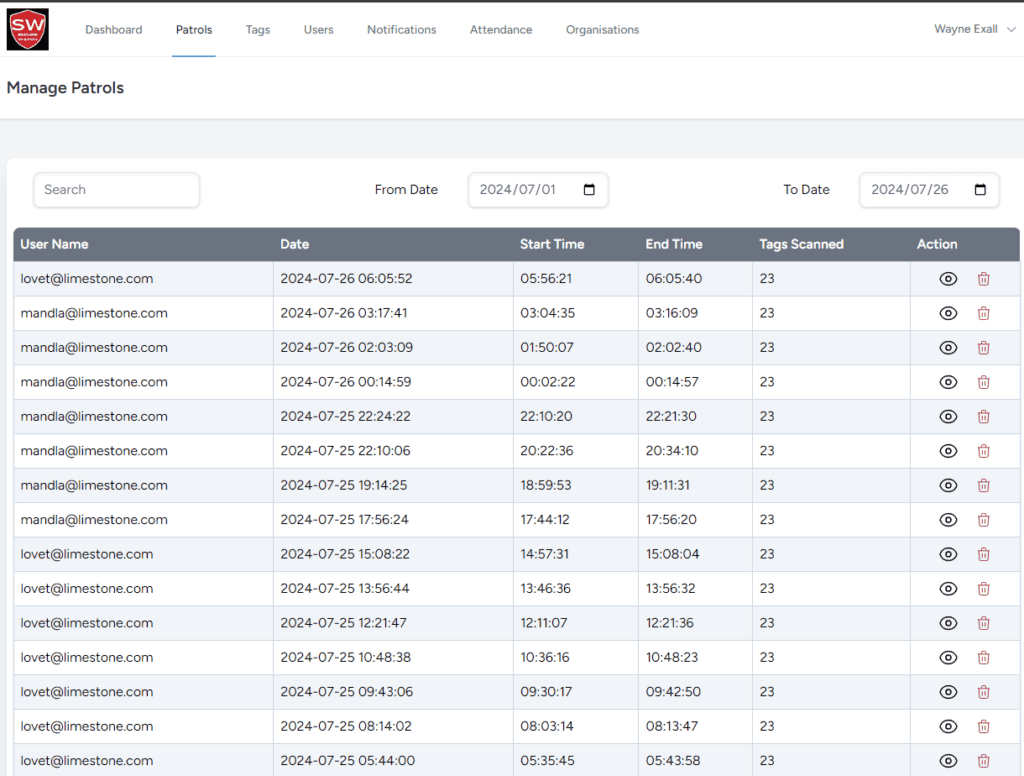Open the Notifications page link
Viewport: 1024px width, 776px height.
[401, 30]
